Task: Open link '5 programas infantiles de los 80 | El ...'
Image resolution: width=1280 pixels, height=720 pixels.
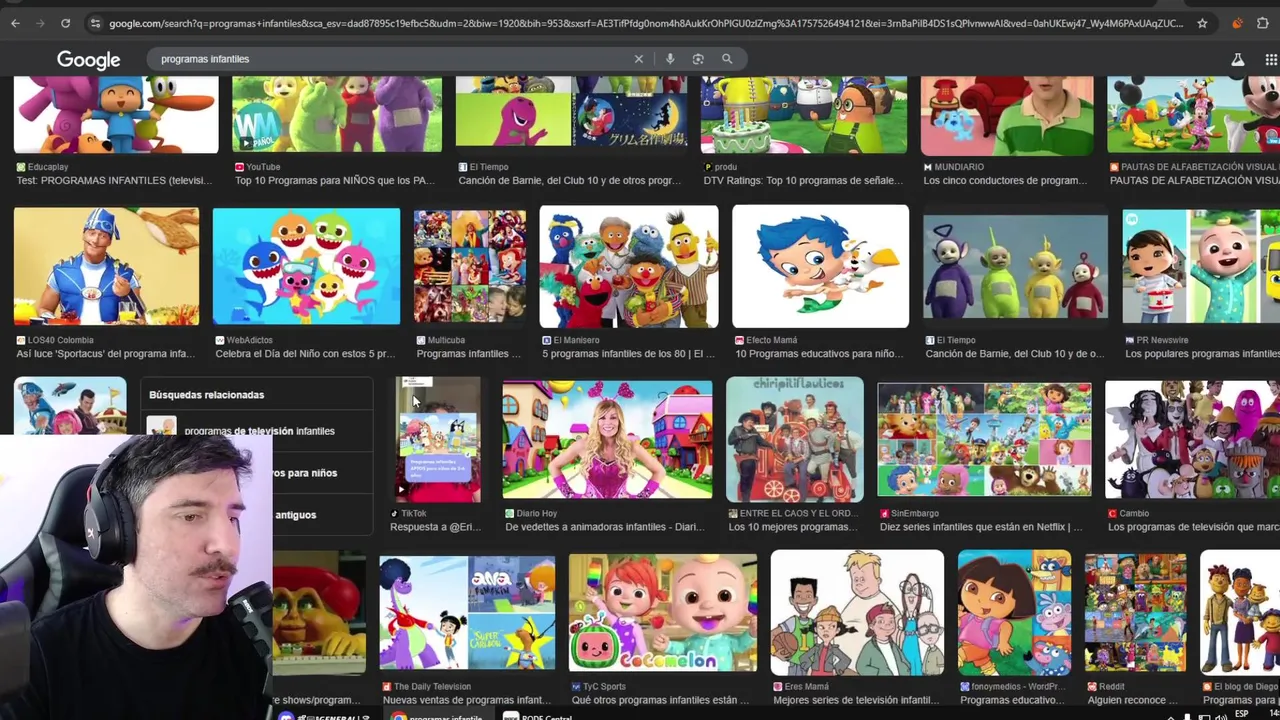Action: [628, 354]
